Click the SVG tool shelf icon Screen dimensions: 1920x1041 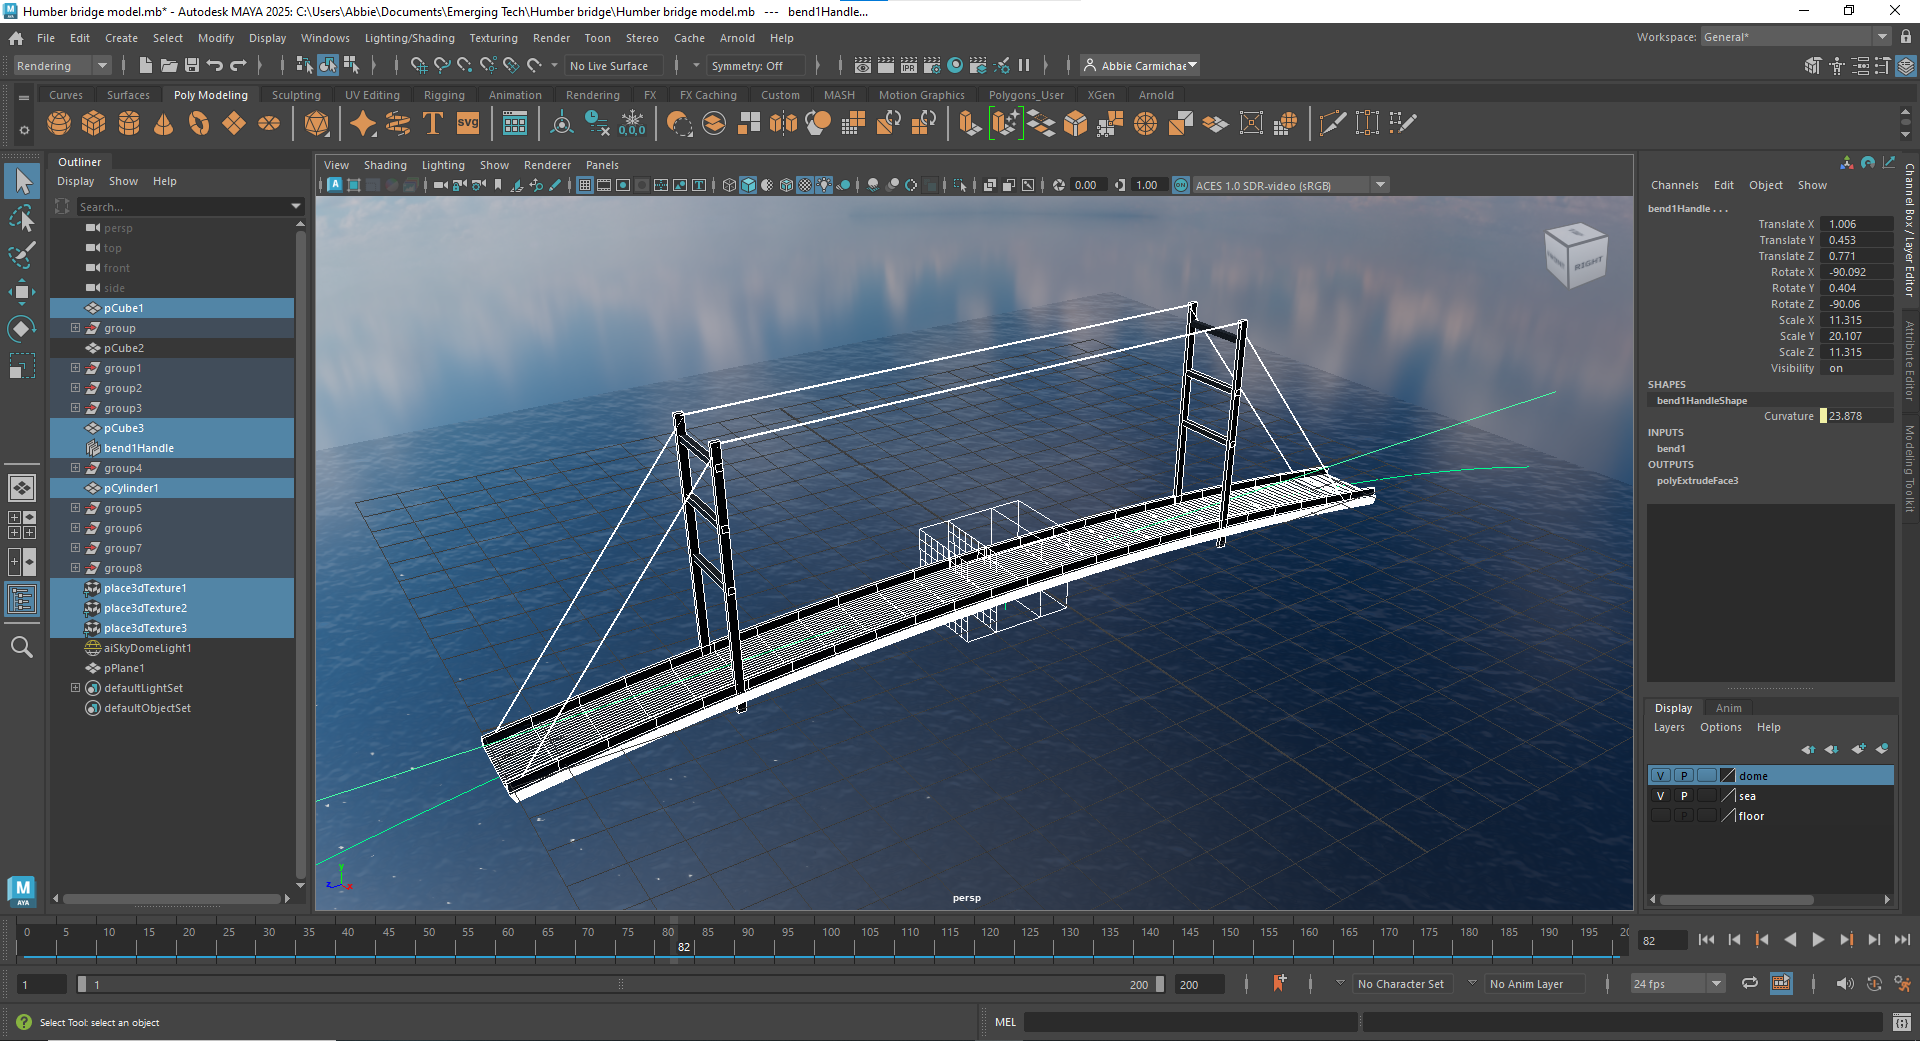tap(468, 123)
